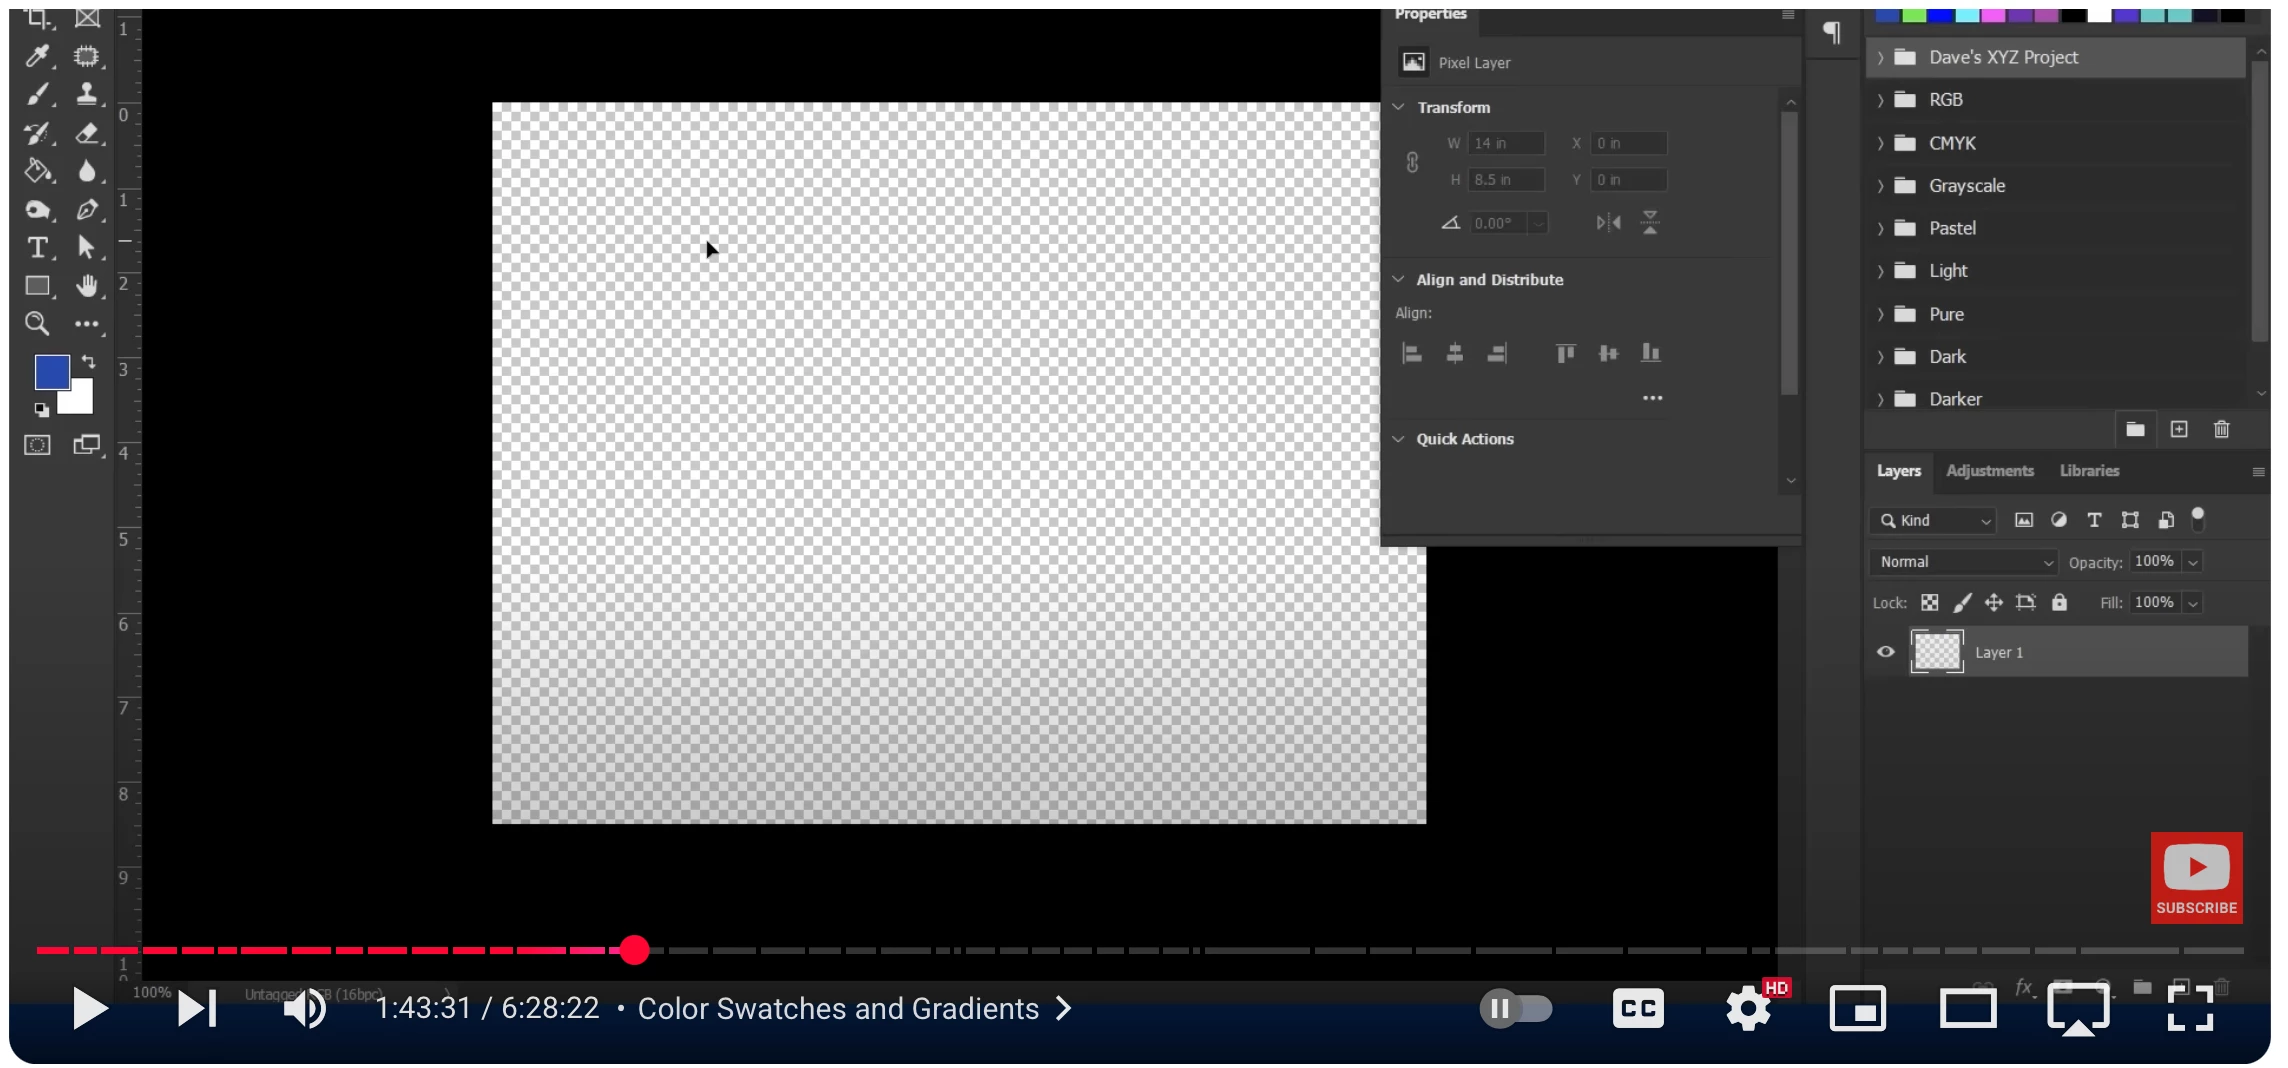The image size is (2288, 1068).
Task: Play the YouTube video
Action: tap(90, 1008)
